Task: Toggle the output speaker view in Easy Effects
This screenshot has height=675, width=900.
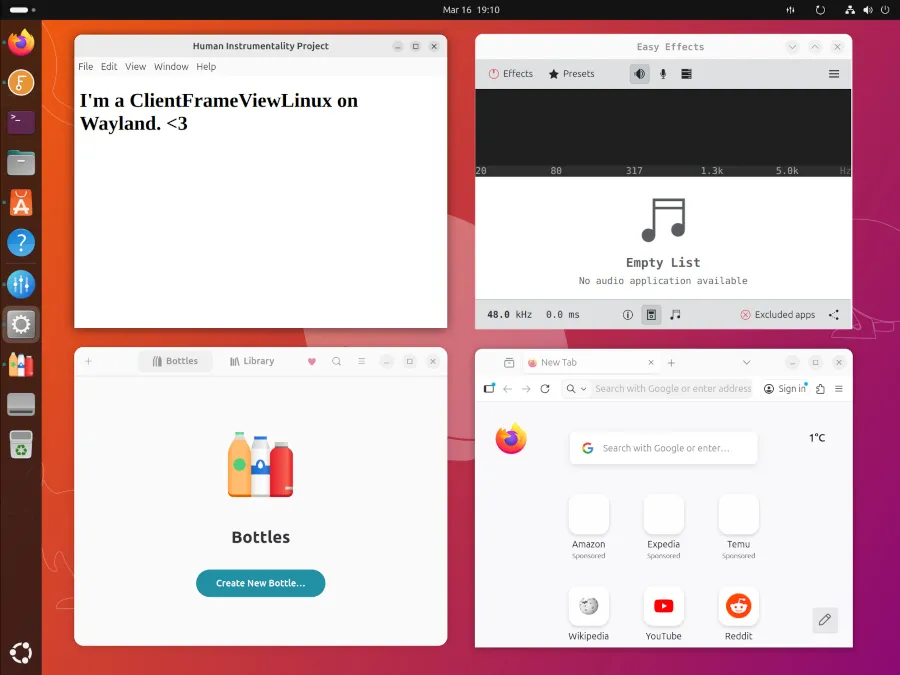Action: pyautogui.click(x=639, y=74)
